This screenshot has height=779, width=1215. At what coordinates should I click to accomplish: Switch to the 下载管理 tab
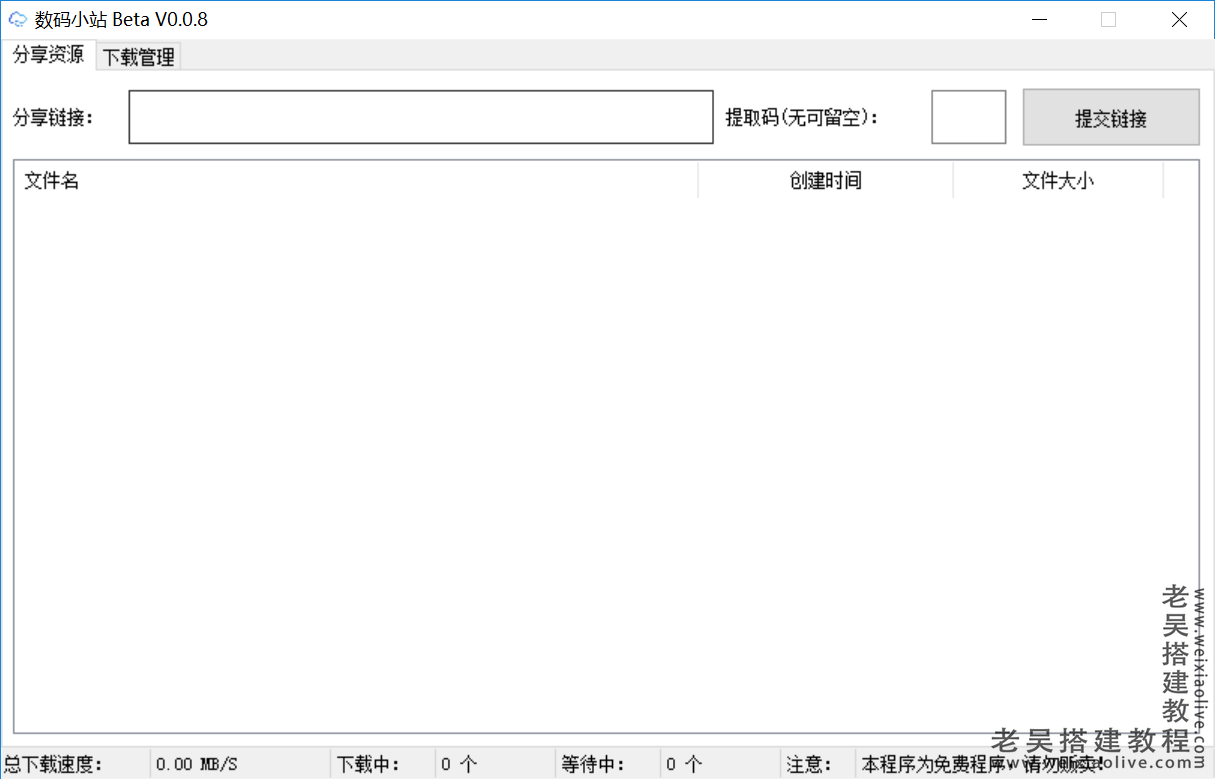click(x=137, y=56)
